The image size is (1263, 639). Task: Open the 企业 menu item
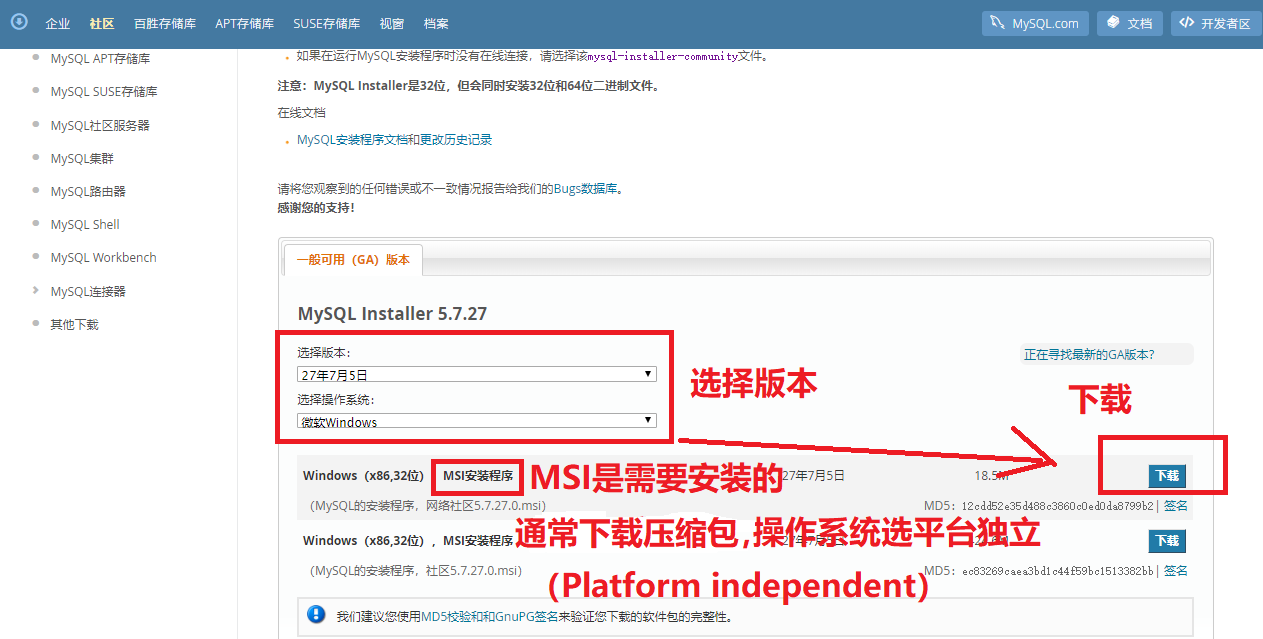[x=58, y=23]
